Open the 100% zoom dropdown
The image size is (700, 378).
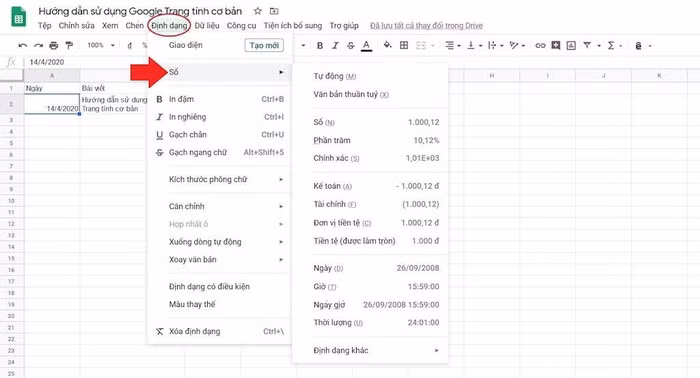point(101,45)
